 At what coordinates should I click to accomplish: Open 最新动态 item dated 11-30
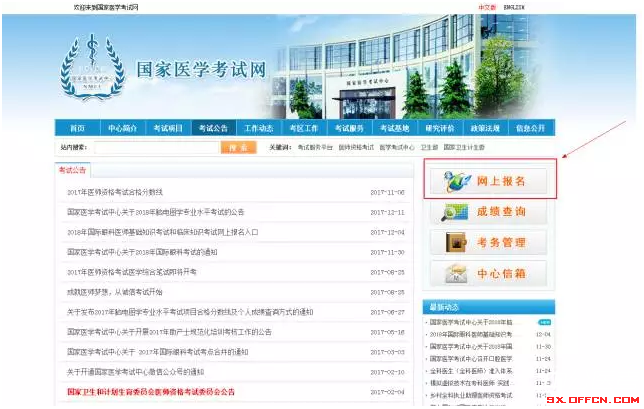tap(471, 347)
